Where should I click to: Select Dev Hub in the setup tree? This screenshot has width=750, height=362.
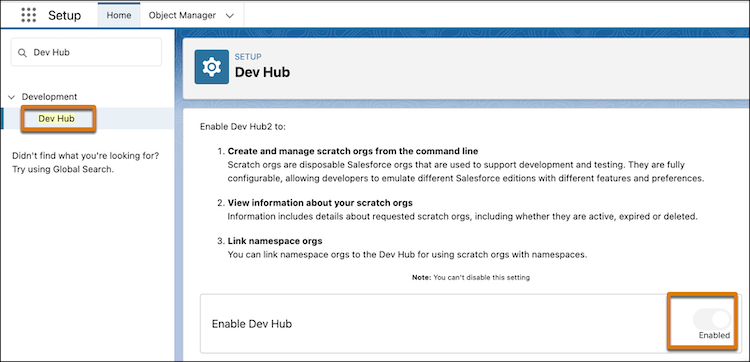(x=56, y=119)
